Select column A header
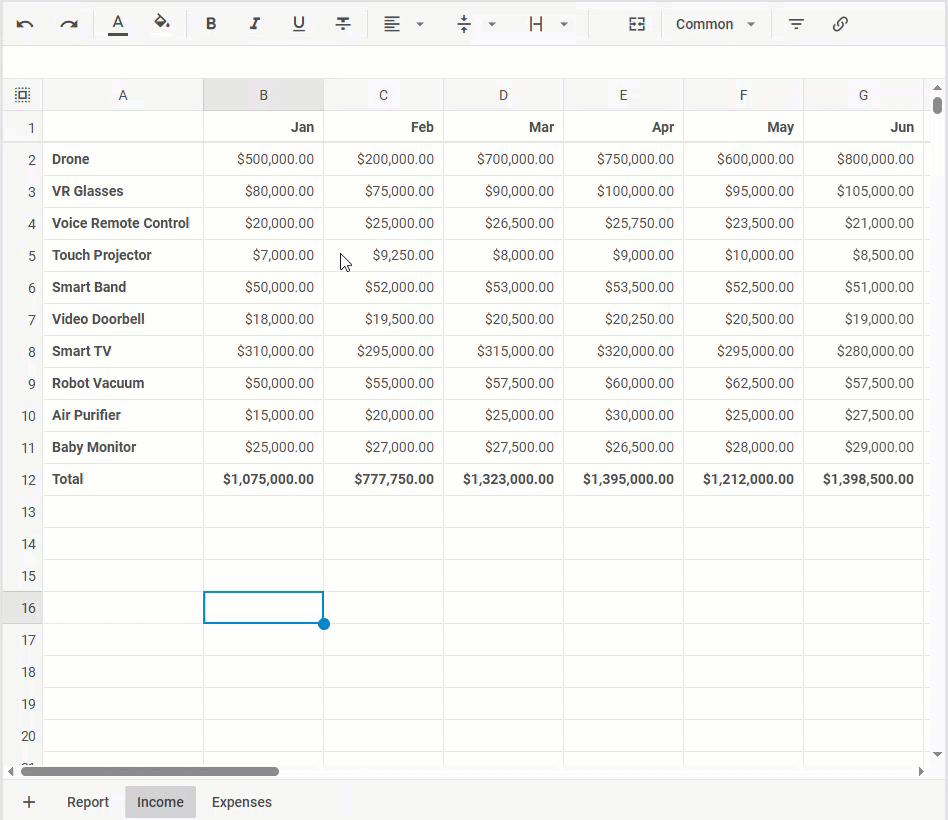This screenshot has height=820, width=948. [123, 95]
